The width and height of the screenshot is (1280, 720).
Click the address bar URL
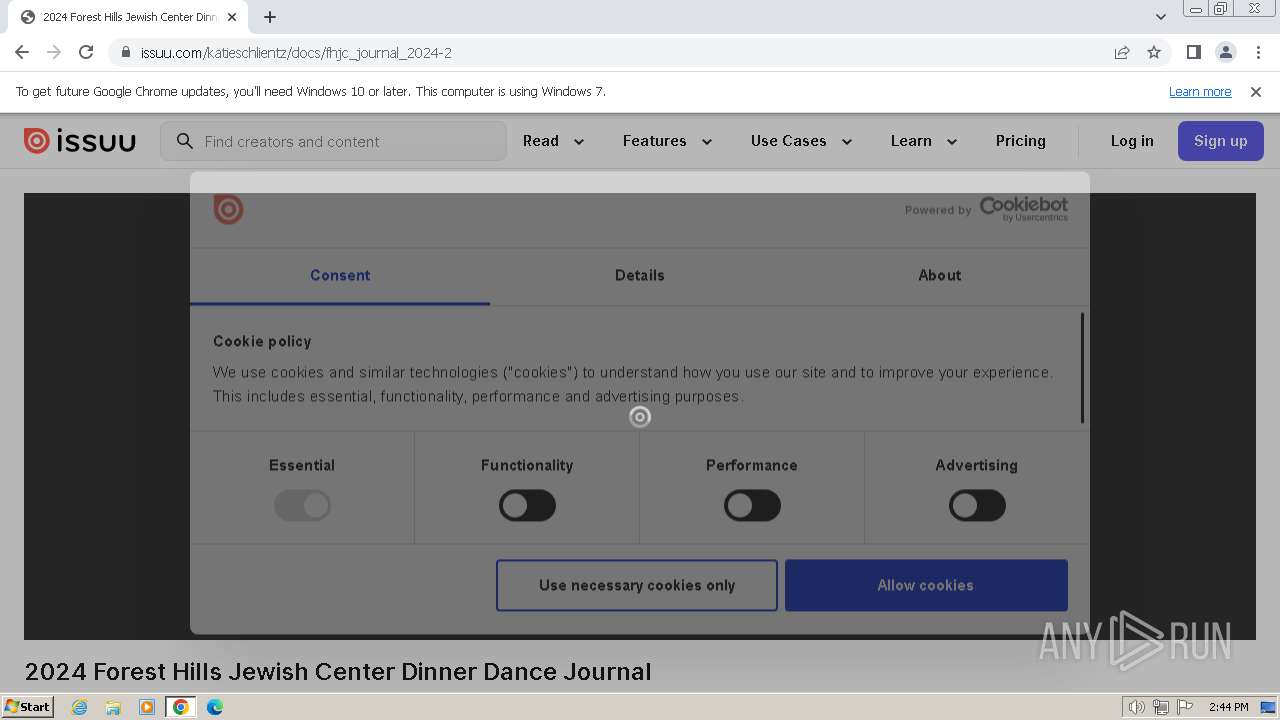coord(296,52)
